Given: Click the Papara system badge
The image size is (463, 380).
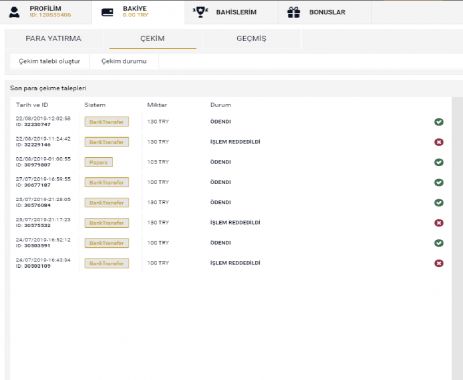Looking at the screenshot, I should pyautogui.click(x=99, y=162).
